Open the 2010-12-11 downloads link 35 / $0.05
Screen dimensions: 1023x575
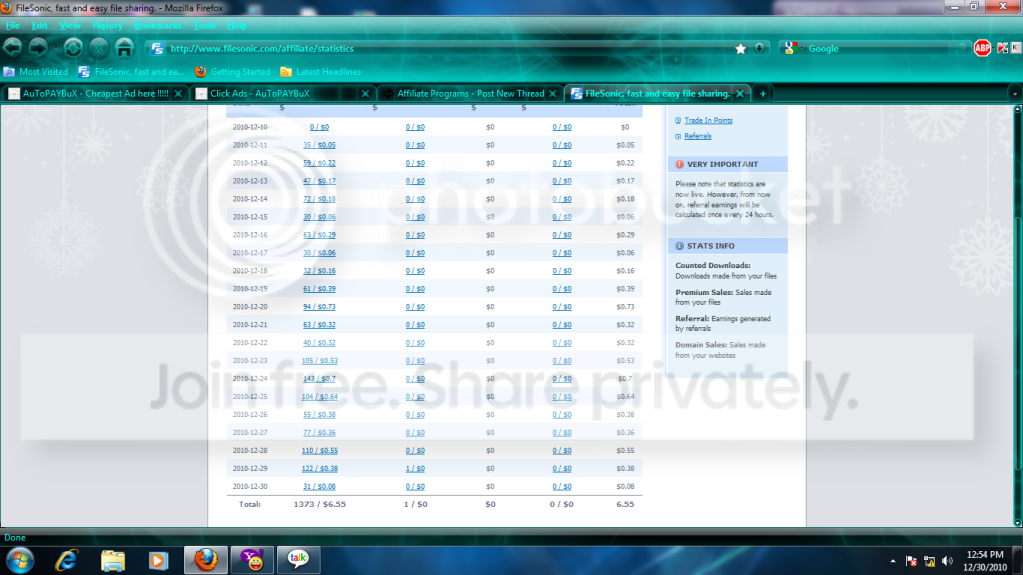[319, 145]
